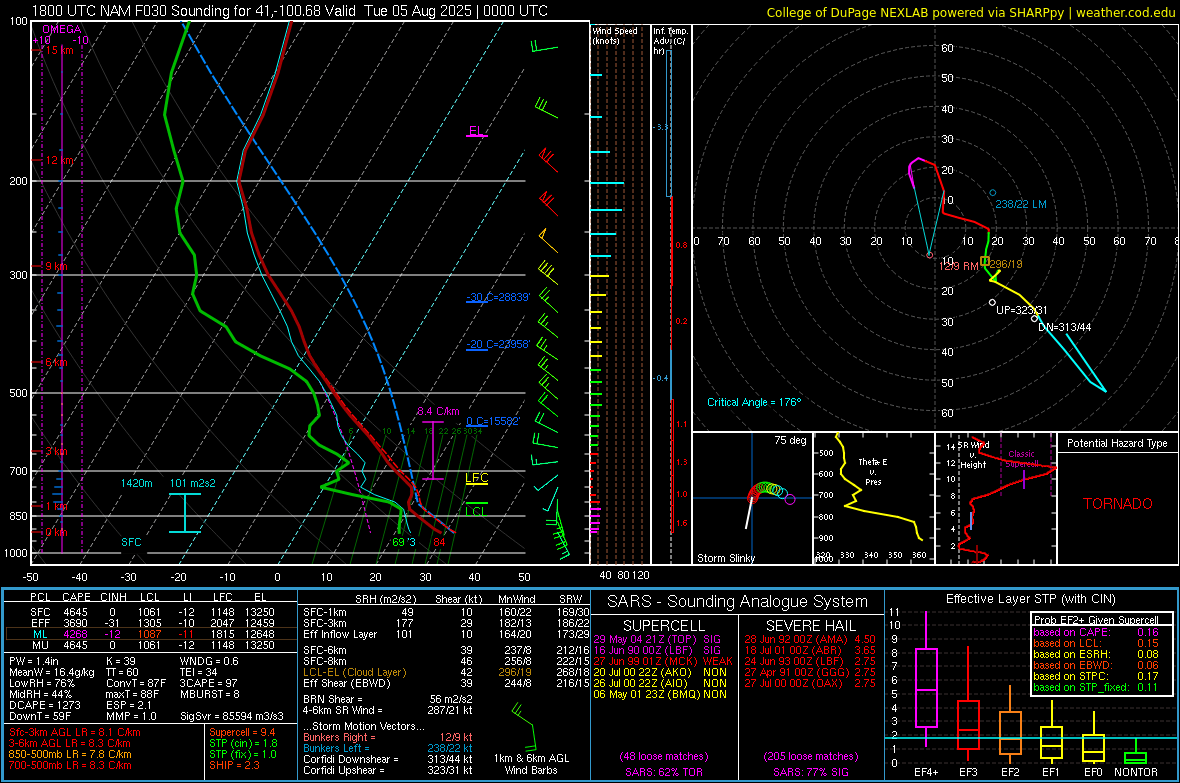Click the "-20 C=23958'" height label
This screenshot has width=1180, height=783.
click(498, 344)
